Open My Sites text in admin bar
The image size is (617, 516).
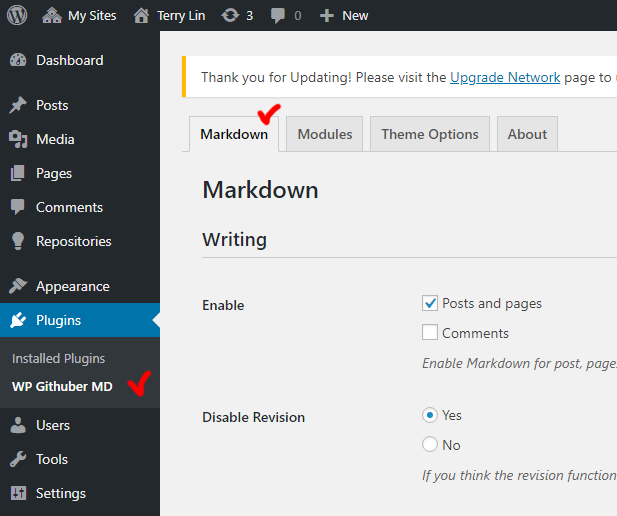tap(92, 16)
